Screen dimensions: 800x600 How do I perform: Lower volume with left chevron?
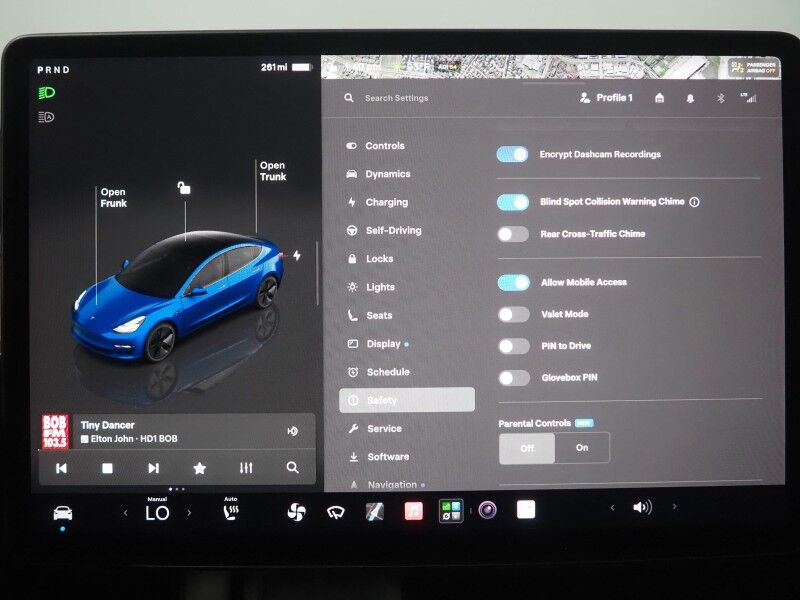pos(612,507)
